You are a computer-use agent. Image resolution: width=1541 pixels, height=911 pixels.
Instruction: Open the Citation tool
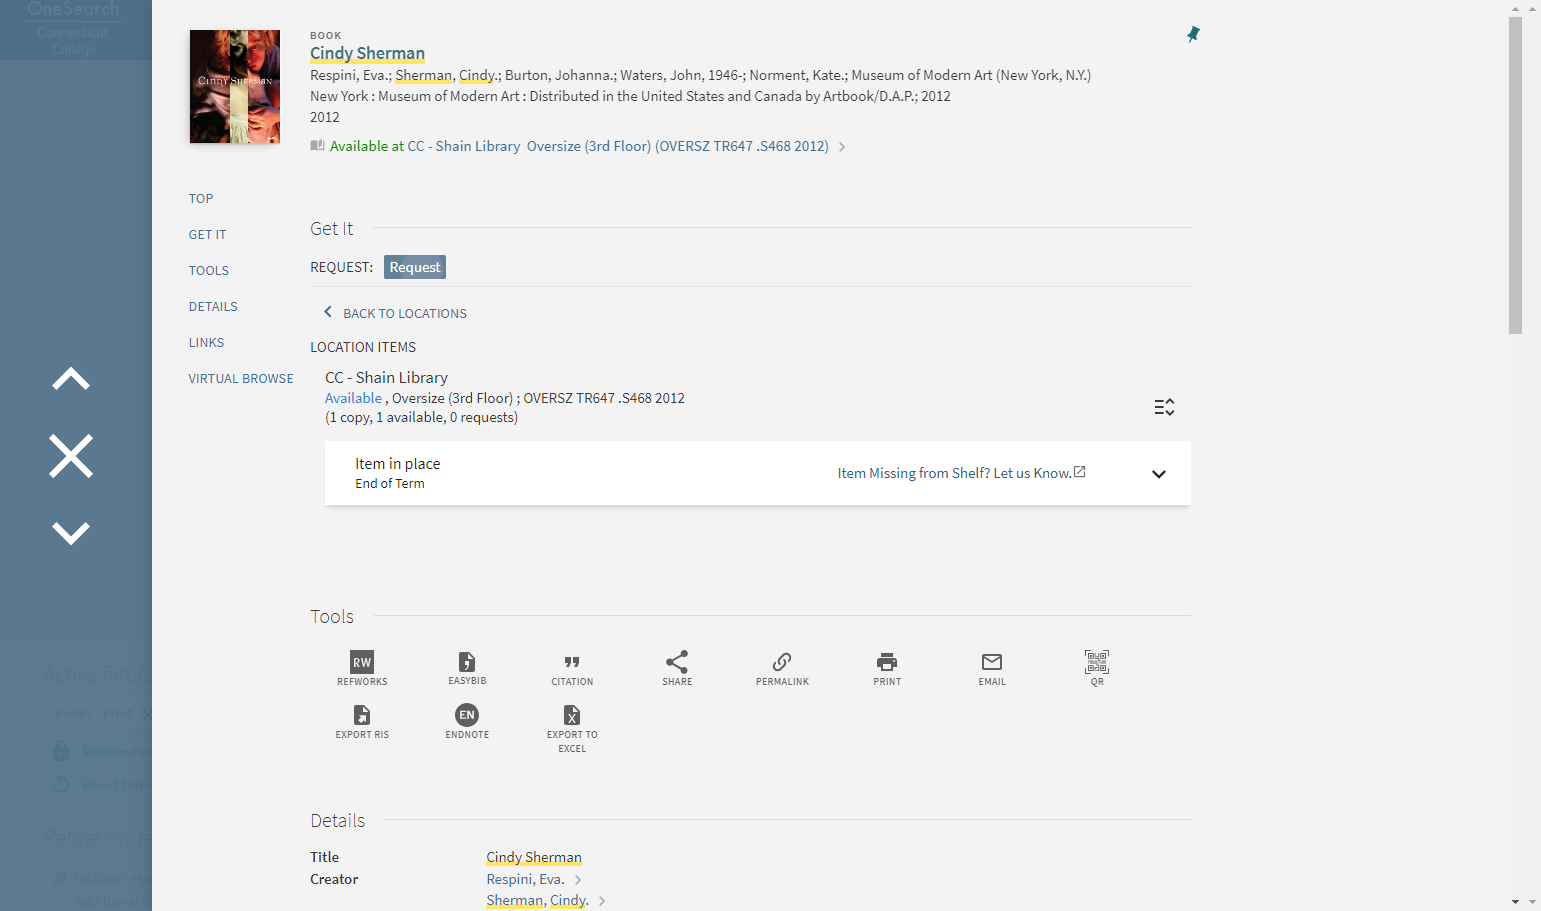tap(572, 668)
